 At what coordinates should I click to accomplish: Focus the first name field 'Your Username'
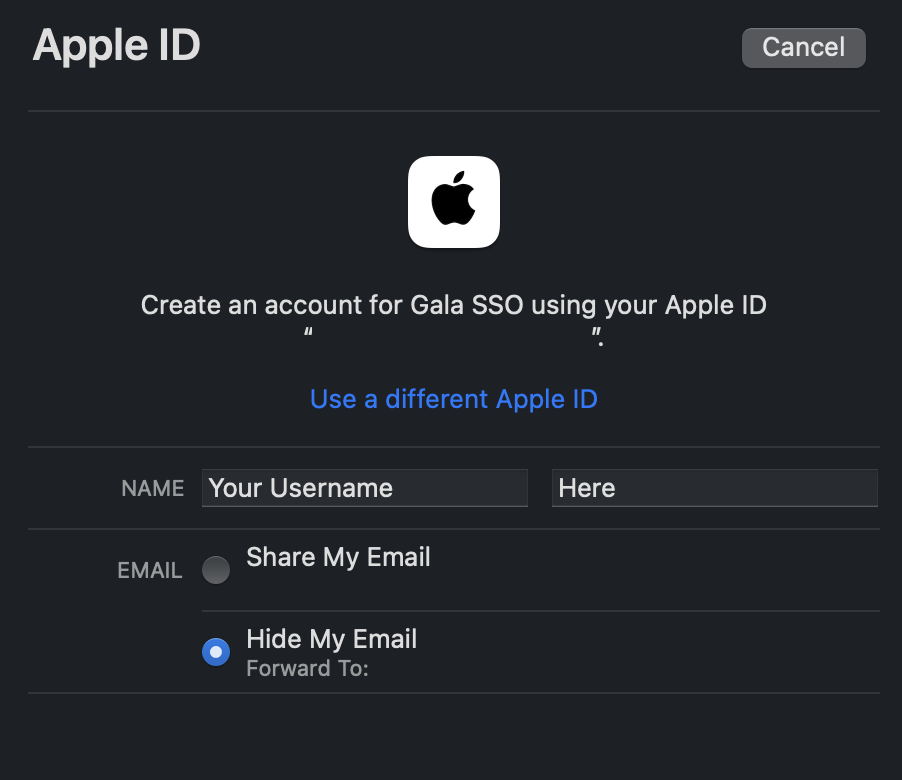pyautogui.click(x=365, y=488)
